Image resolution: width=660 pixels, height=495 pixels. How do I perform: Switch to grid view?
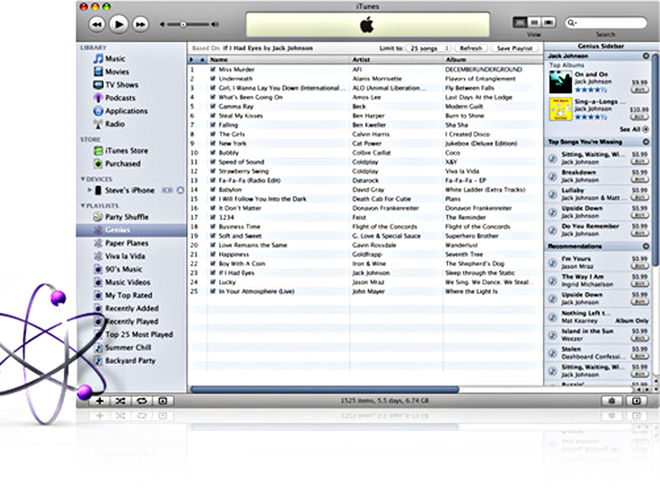[535, 22]
